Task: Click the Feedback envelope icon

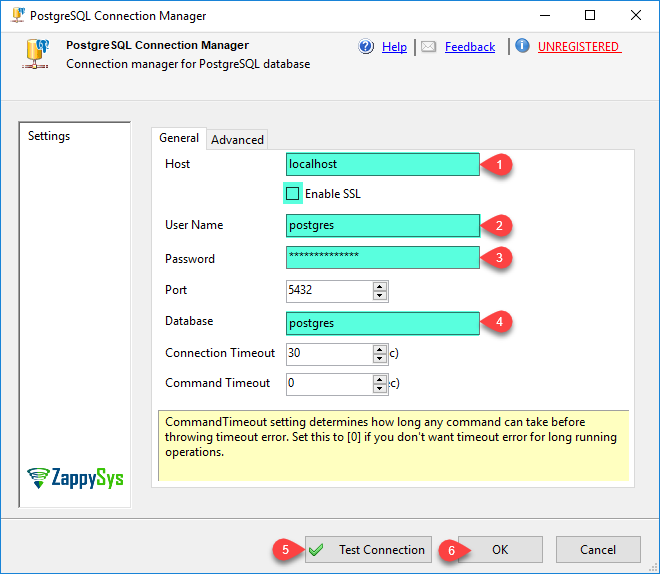Action: [x=428, y=46]
